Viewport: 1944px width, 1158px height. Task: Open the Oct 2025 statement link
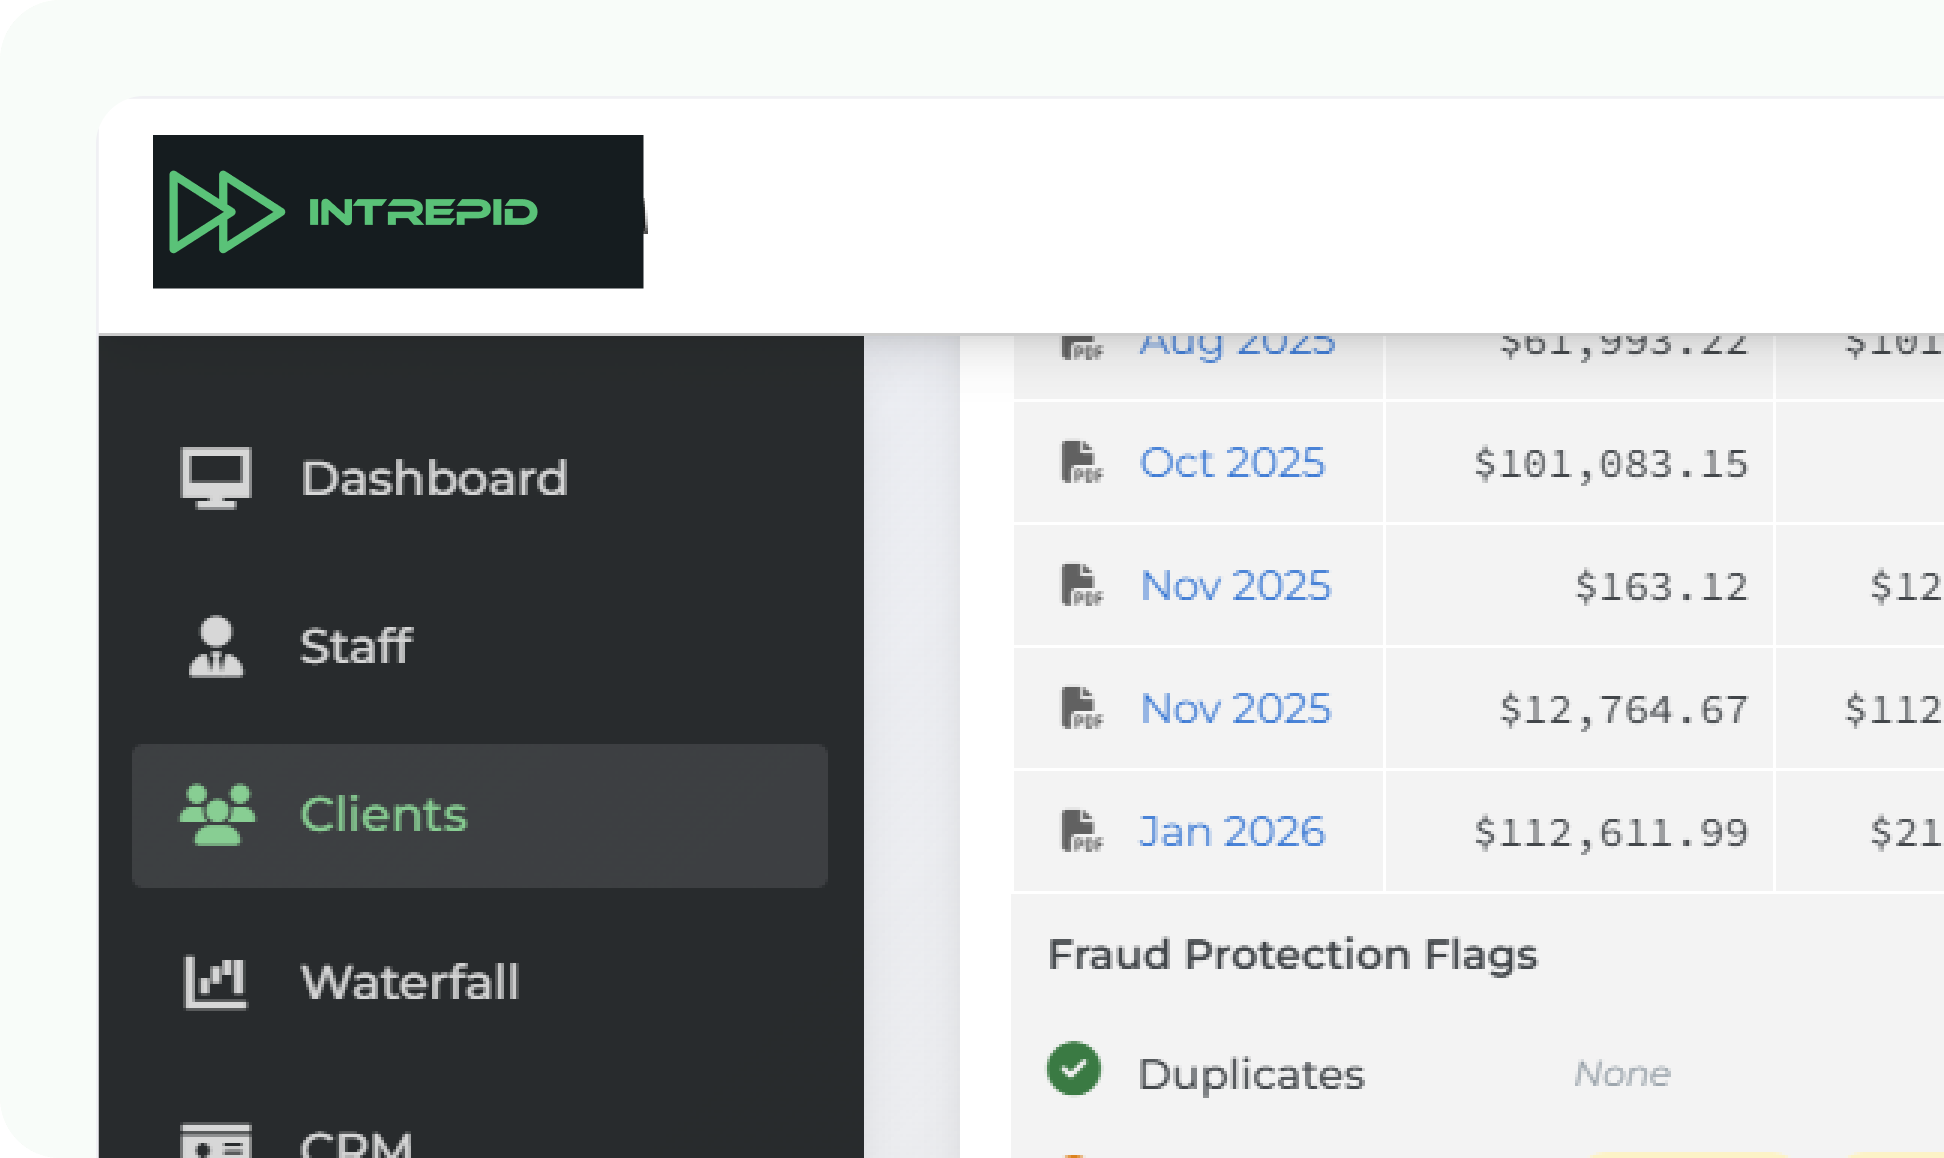1232,462
